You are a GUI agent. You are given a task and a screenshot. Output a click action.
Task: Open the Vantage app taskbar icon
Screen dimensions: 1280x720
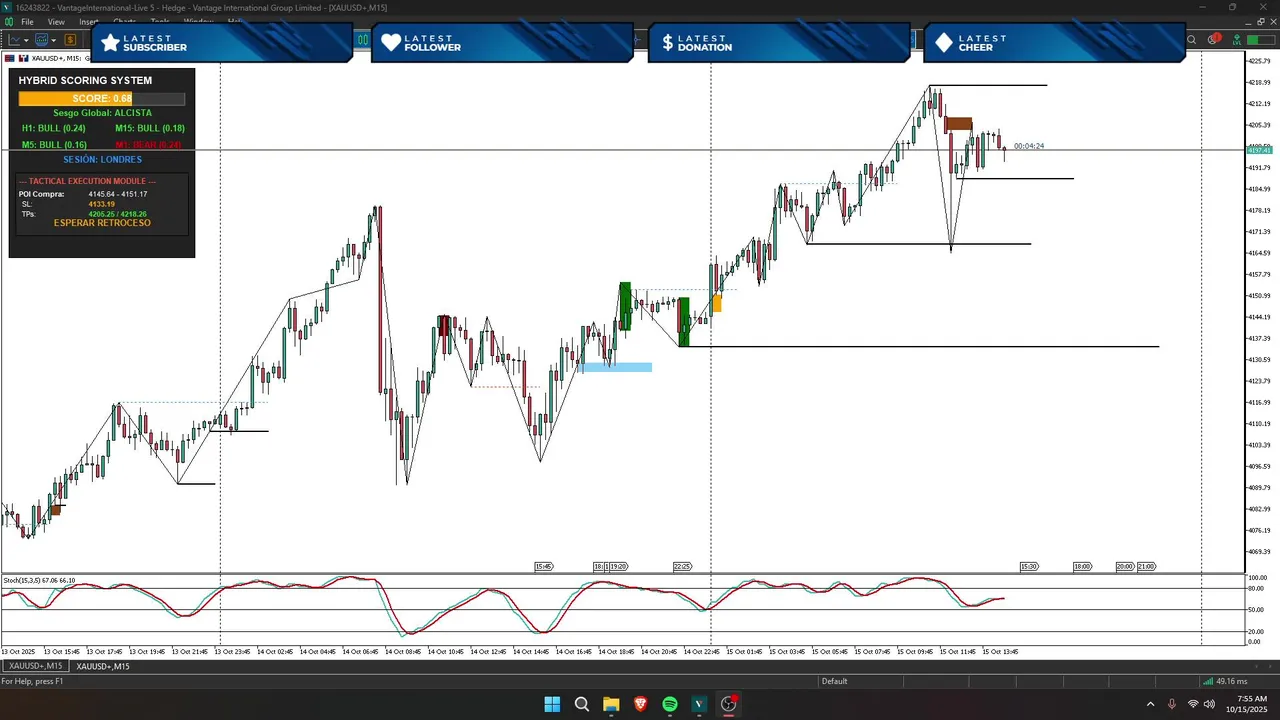699,704
